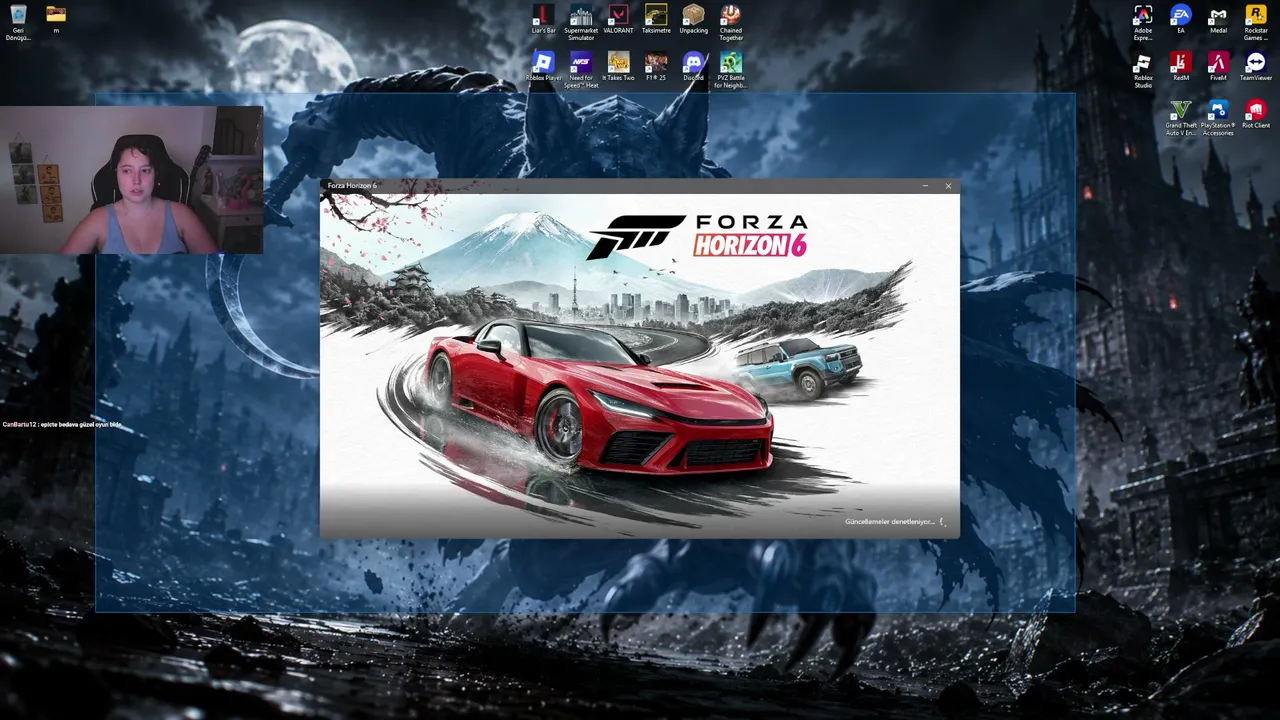Click the CanBartu12 chat message overlay
Viewport: 1280px width, 720px height.
click(x=62, y=425)
